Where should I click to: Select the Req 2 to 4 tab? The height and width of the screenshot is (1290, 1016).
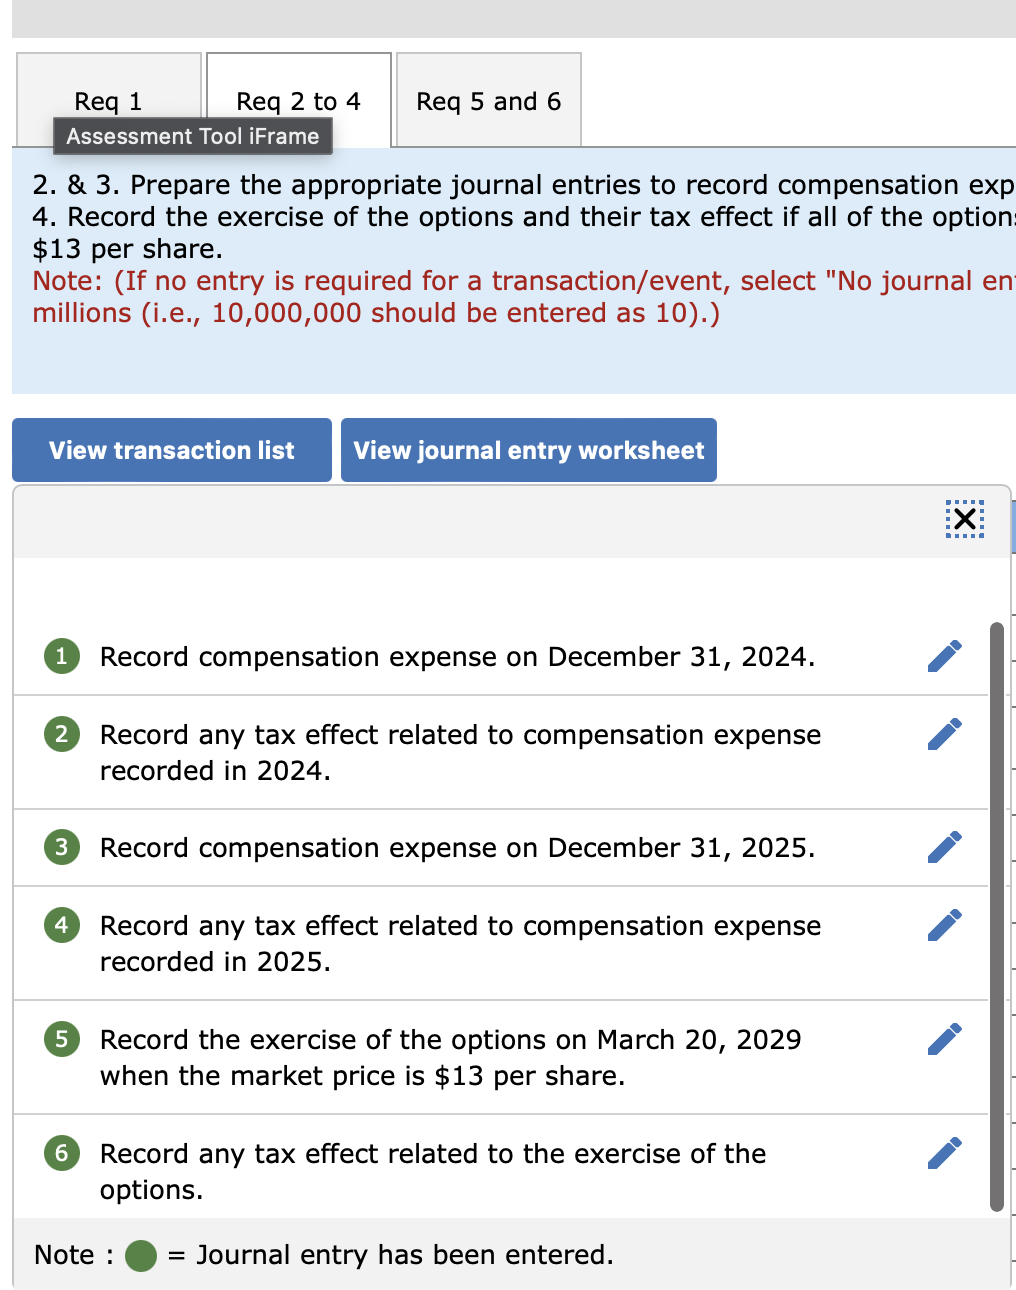[x=297, y=101]
